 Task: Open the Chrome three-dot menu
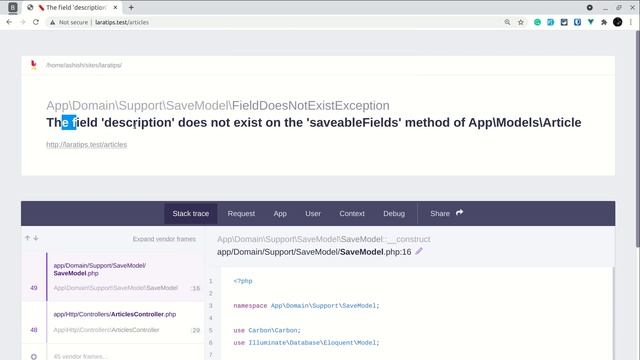[x=631, y=22]
